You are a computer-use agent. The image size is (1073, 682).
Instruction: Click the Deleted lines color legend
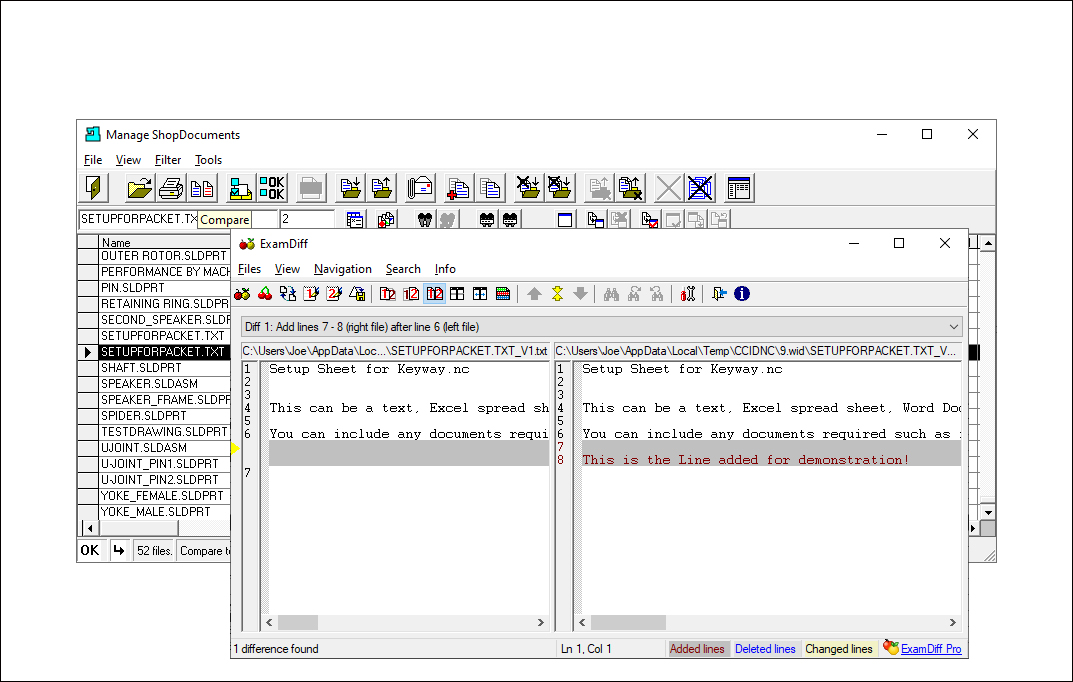point(765,648)
